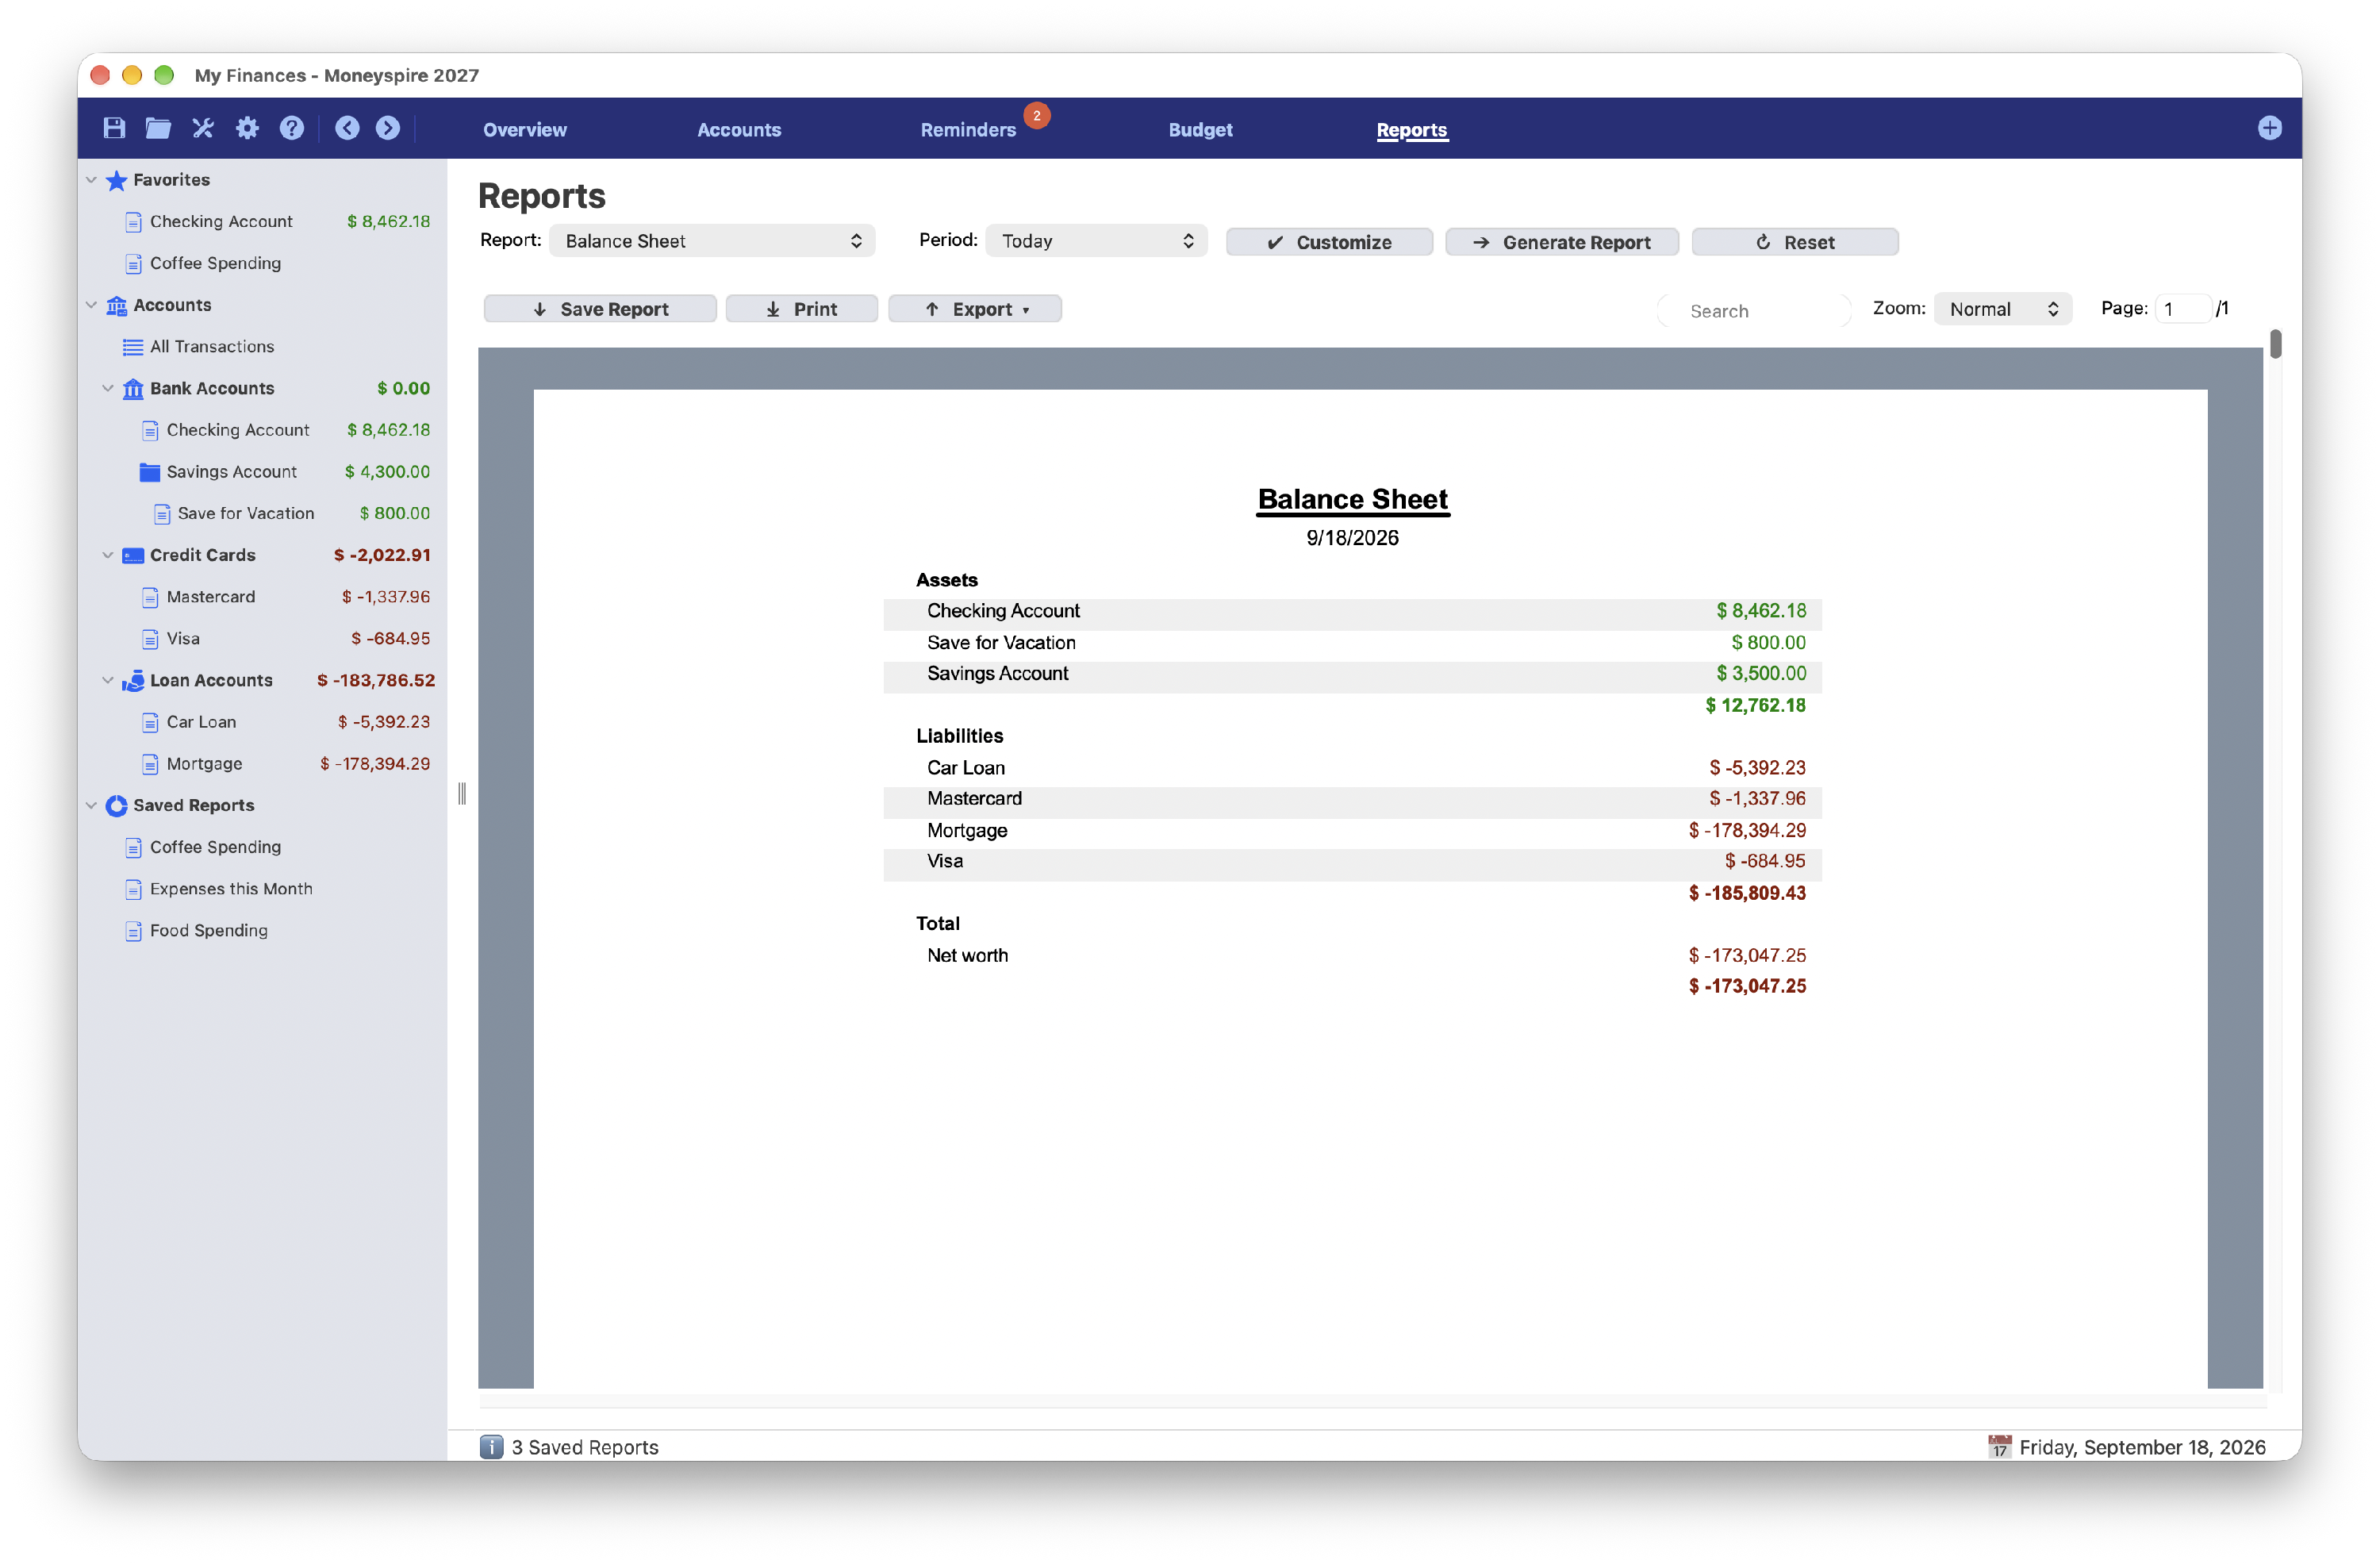Click the Mortgage document icon
This screenshot has height=1564, width=2380.
click(150, 764)
